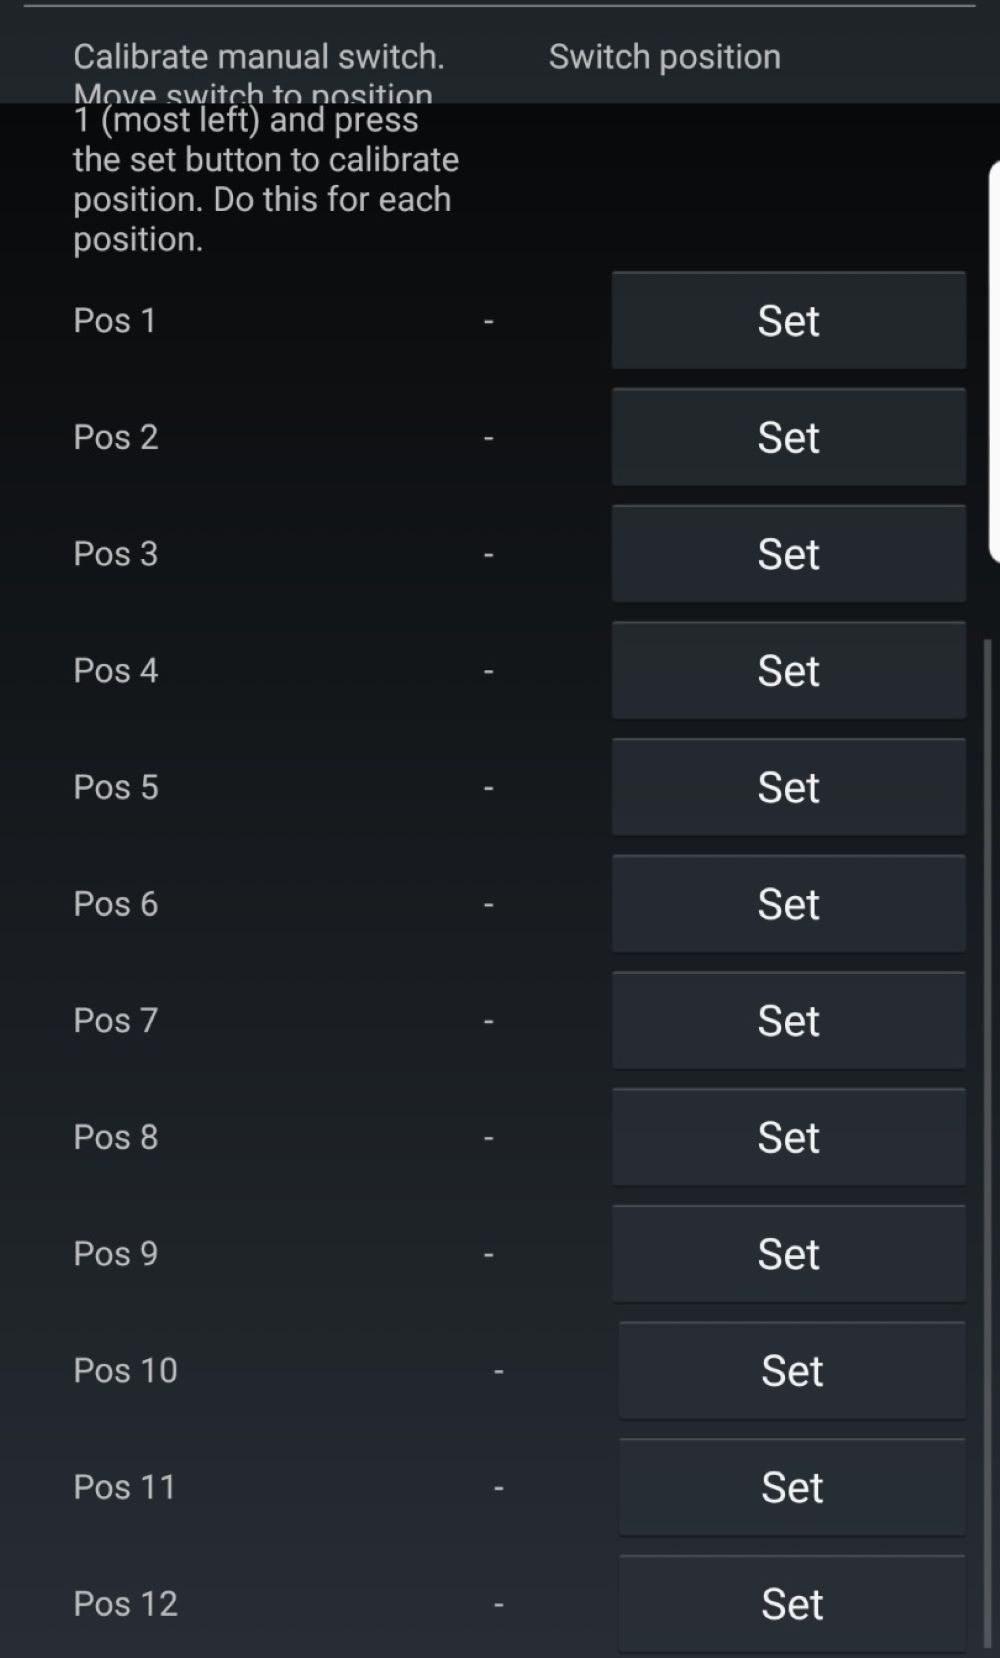Calibrate Pos 8 by pressing Set
This screenshot has width=1000, height=1658.
[x=788, y=1137]
